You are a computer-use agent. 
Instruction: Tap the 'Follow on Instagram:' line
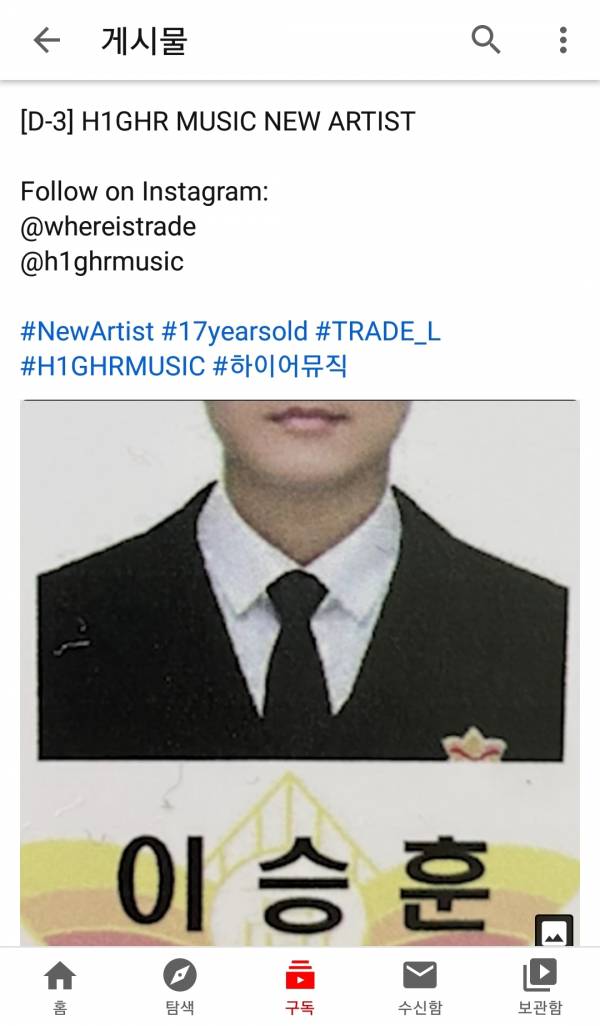tap(145, 192)
